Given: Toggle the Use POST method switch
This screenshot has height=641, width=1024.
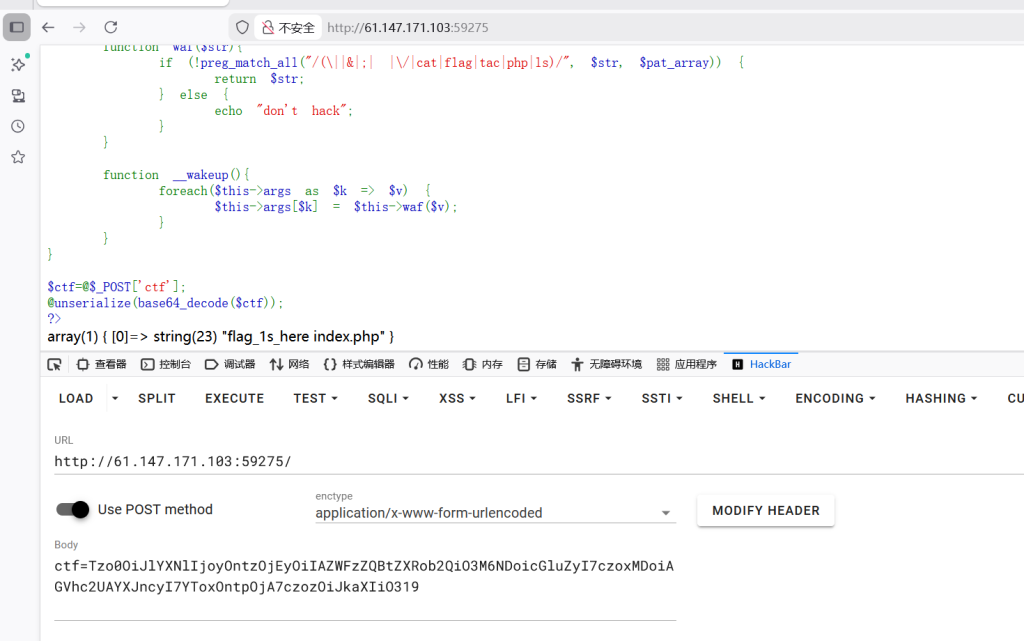Looking at the screenshot, I should [73, 509].
